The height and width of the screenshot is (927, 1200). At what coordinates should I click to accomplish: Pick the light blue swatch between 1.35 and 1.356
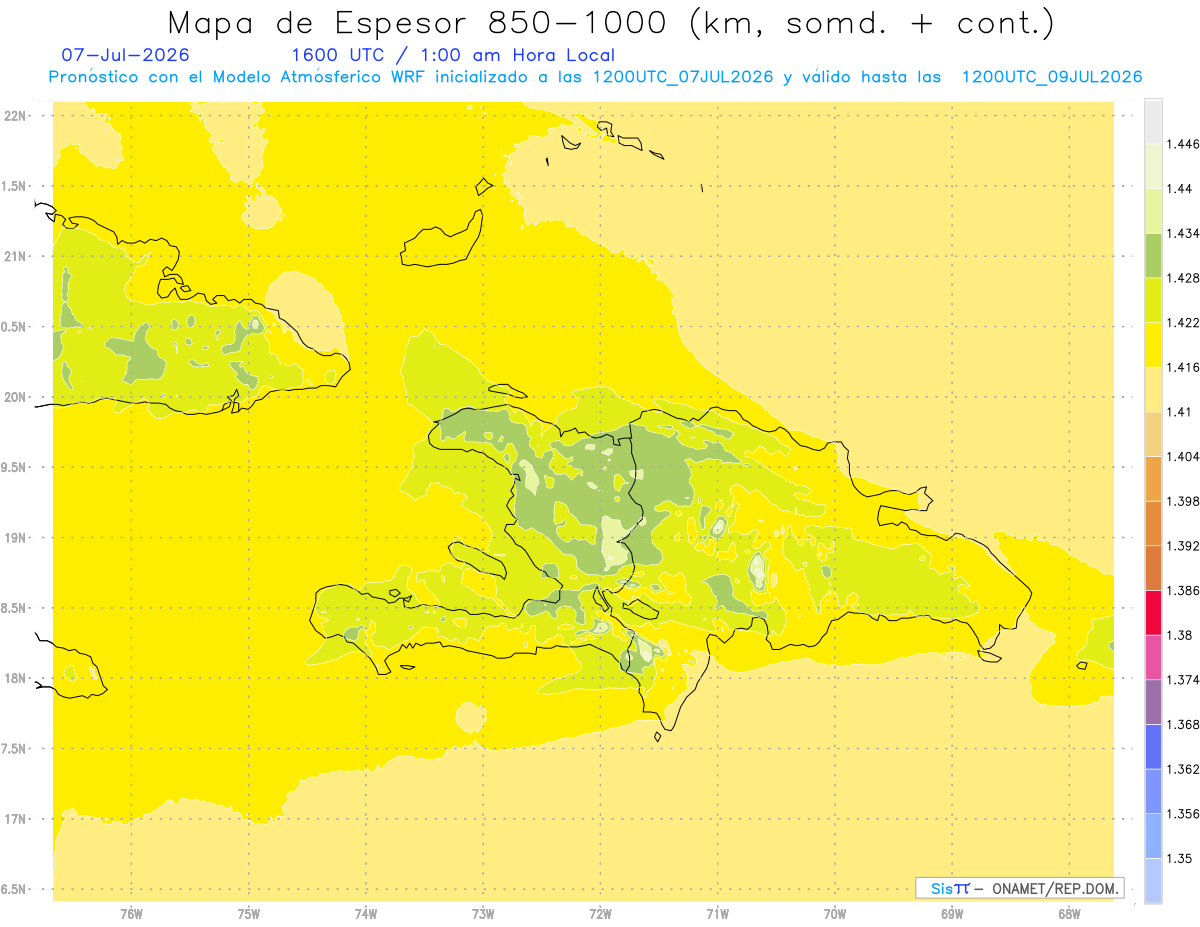(x=1153, y=836)
